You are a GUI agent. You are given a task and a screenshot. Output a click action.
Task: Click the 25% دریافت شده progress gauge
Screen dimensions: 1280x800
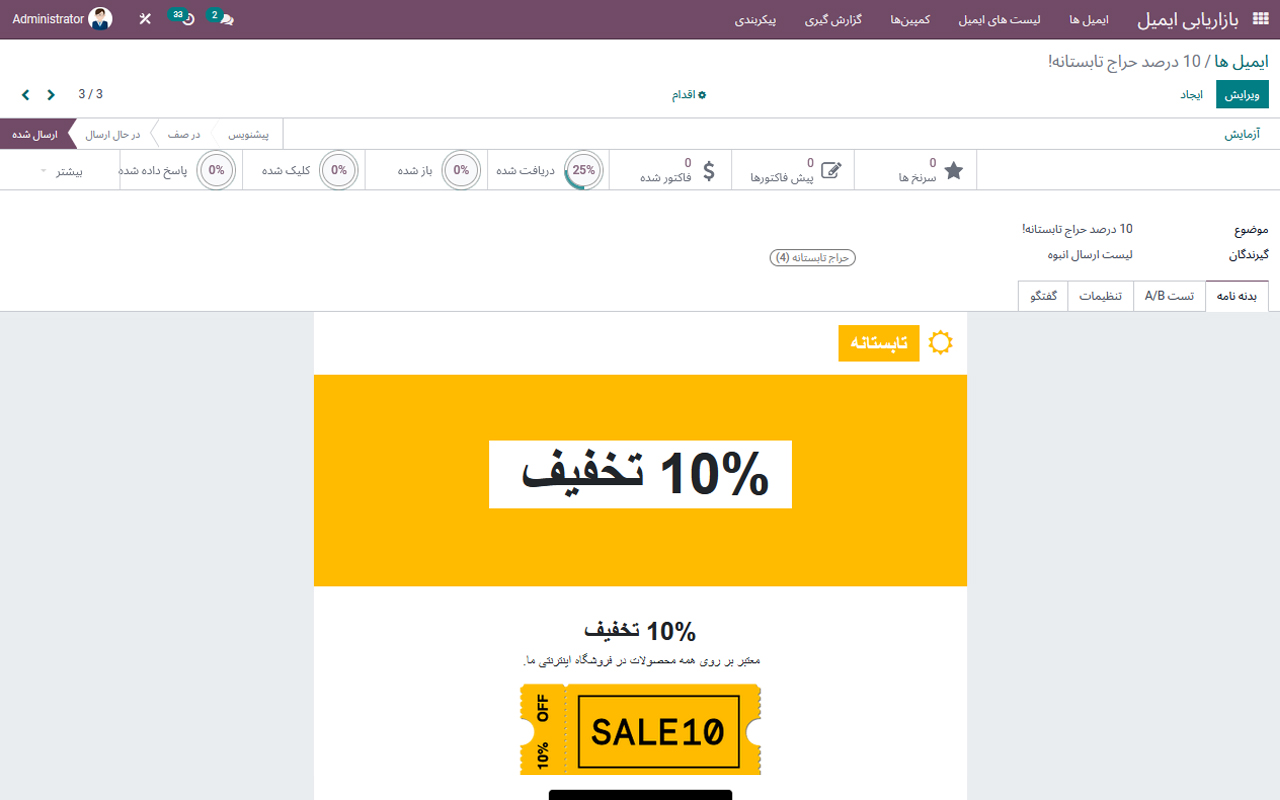coord(583,170)
